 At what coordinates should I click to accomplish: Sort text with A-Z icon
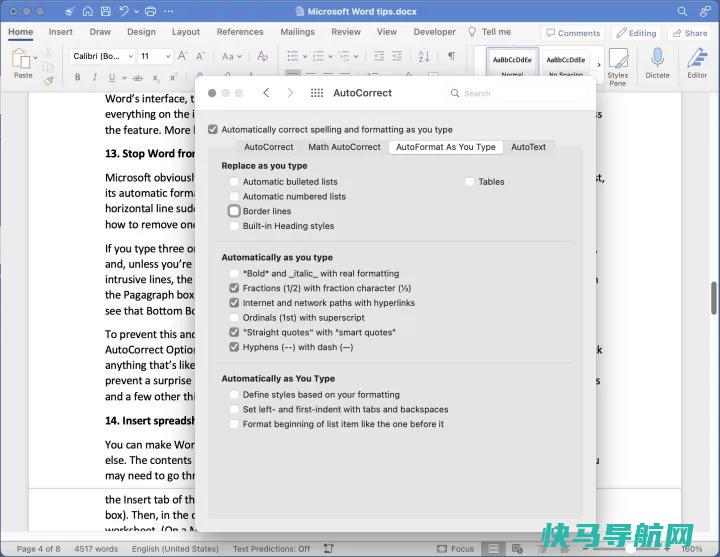pyautogui.click(x=424, y=56)
